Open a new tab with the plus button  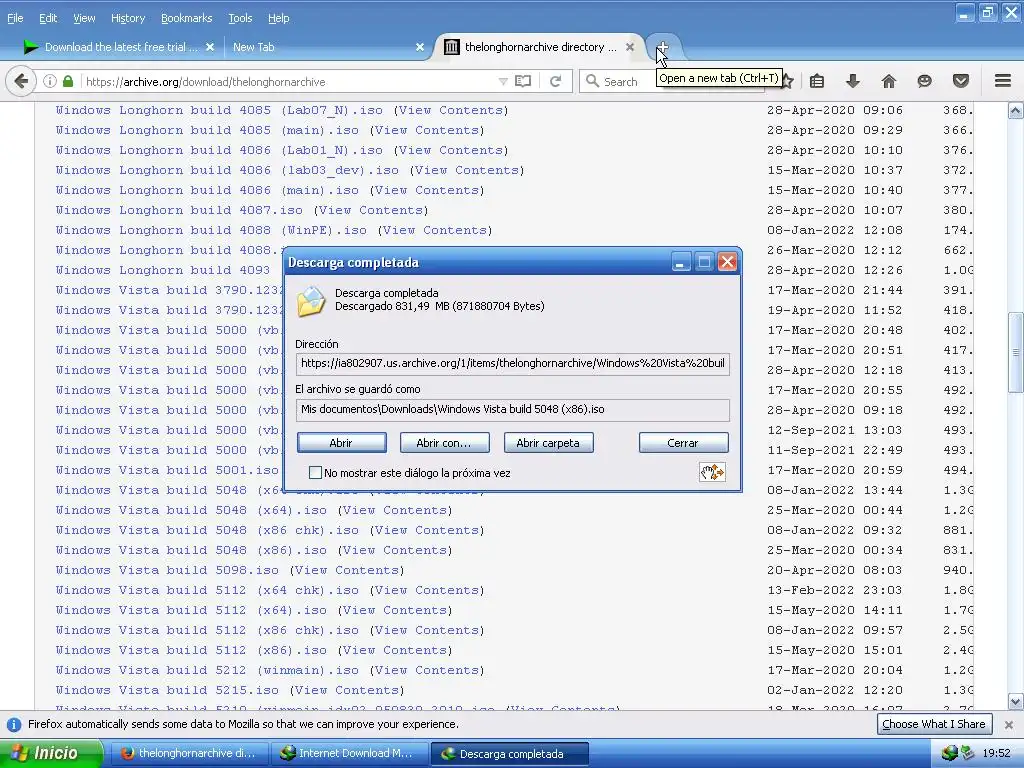tap(662, 47)
